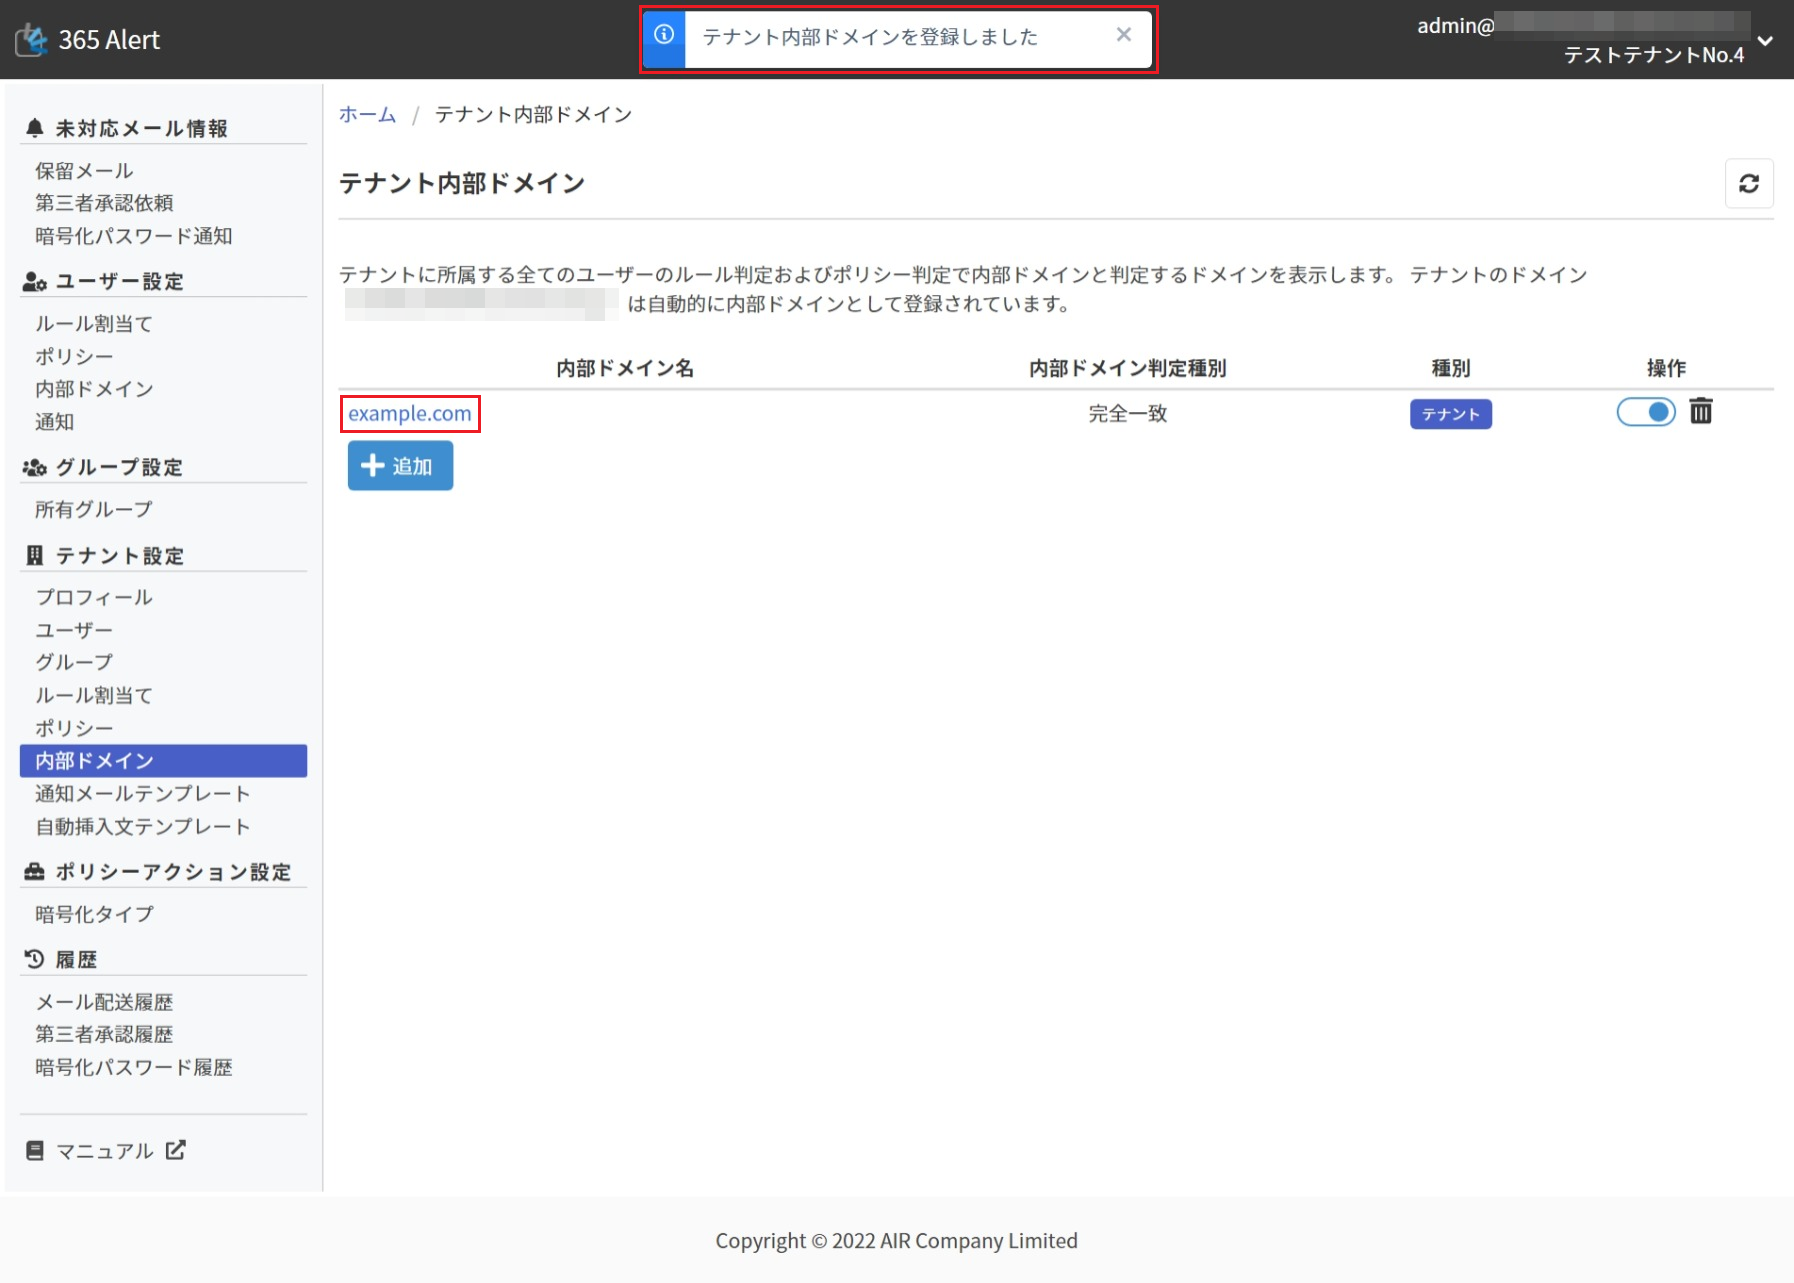Open the example.com domain link
This screenshot has height=1283, width=1794.
409,414
